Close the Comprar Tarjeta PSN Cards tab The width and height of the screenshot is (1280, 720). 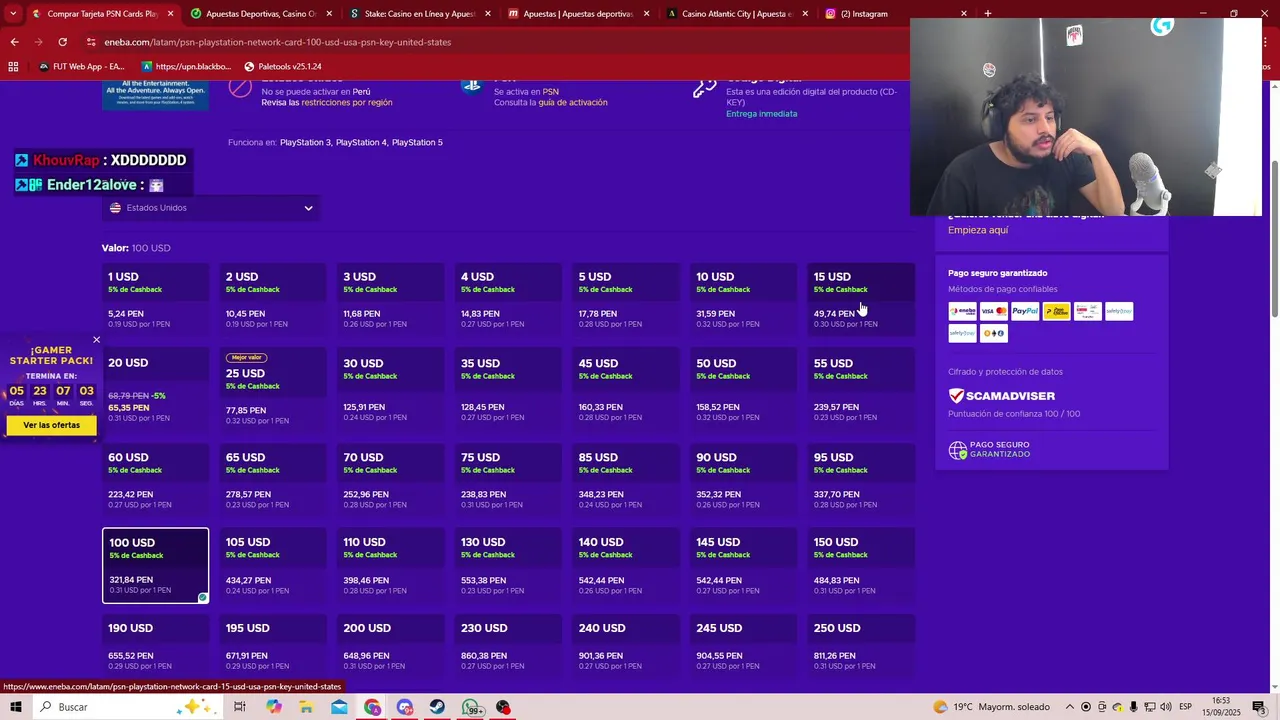[x=171, y=14]
